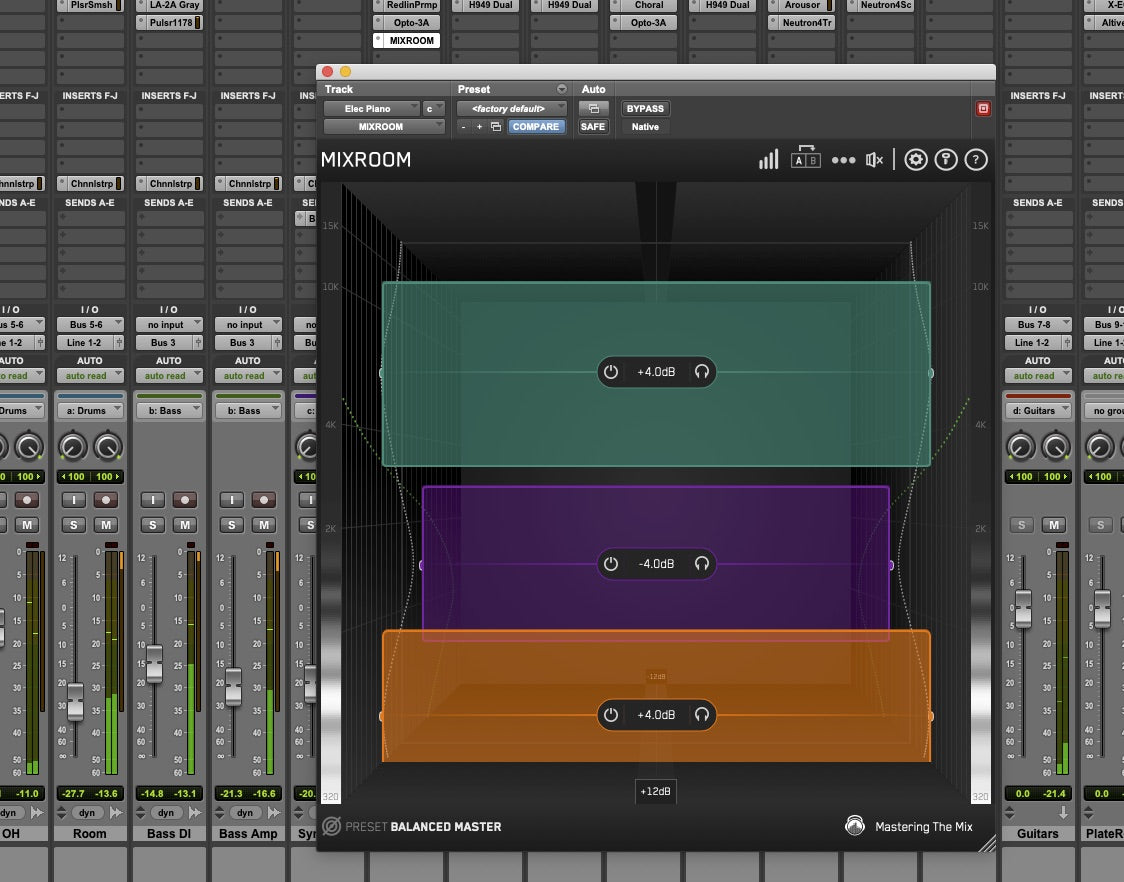Open the Elec Piano track selector
The width and height of the screenshot is (1124, 882).
[x=371, y=108]
